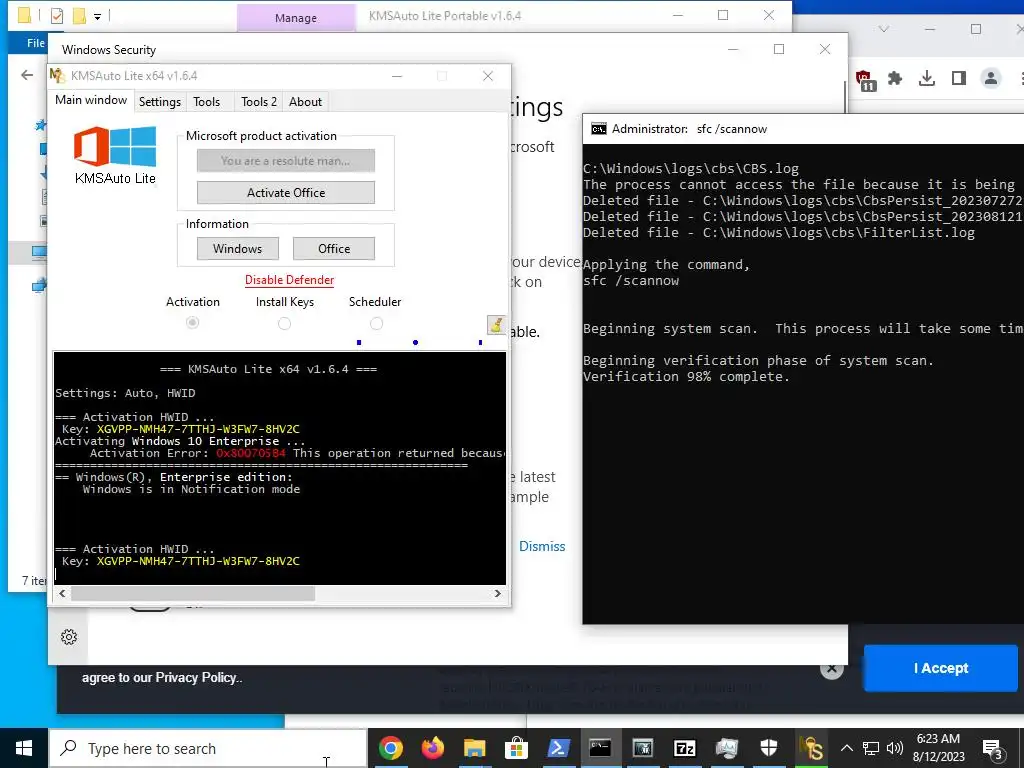Click the Disable Defender link
The width and height of the screenshot is (1024, 768).
pos(289,280)
